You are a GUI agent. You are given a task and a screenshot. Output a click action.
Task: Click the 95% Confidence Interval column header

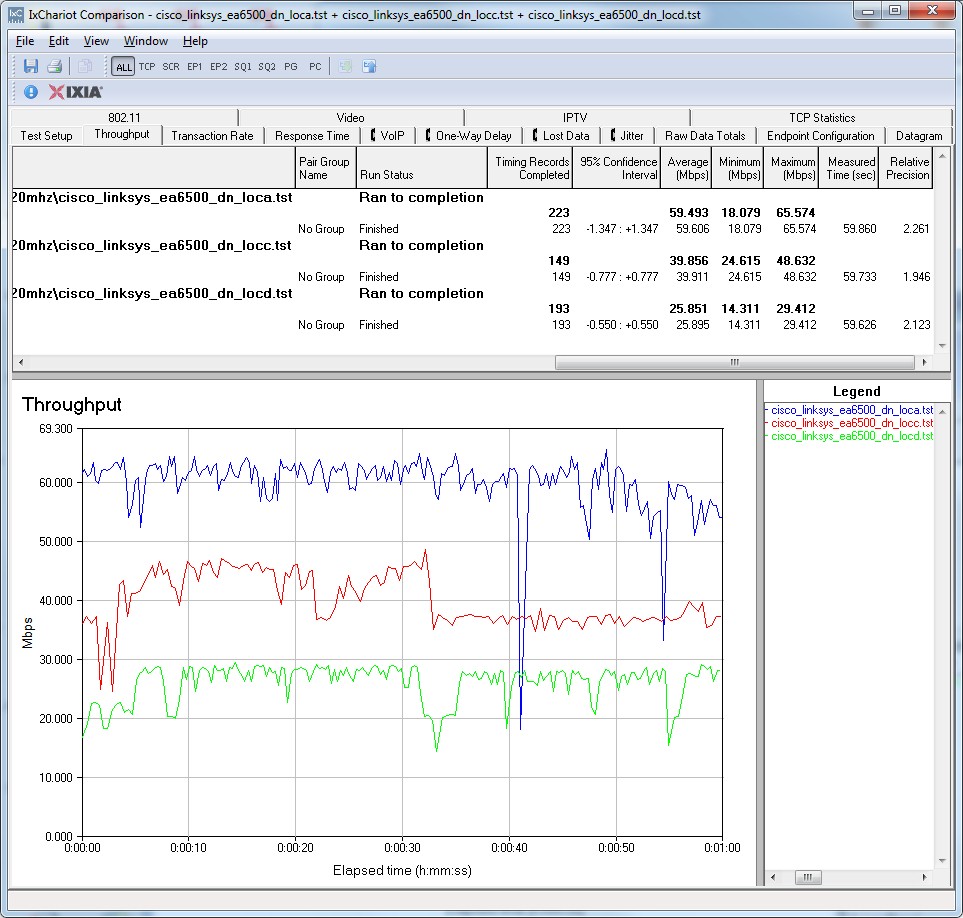[x=617, y=168]
